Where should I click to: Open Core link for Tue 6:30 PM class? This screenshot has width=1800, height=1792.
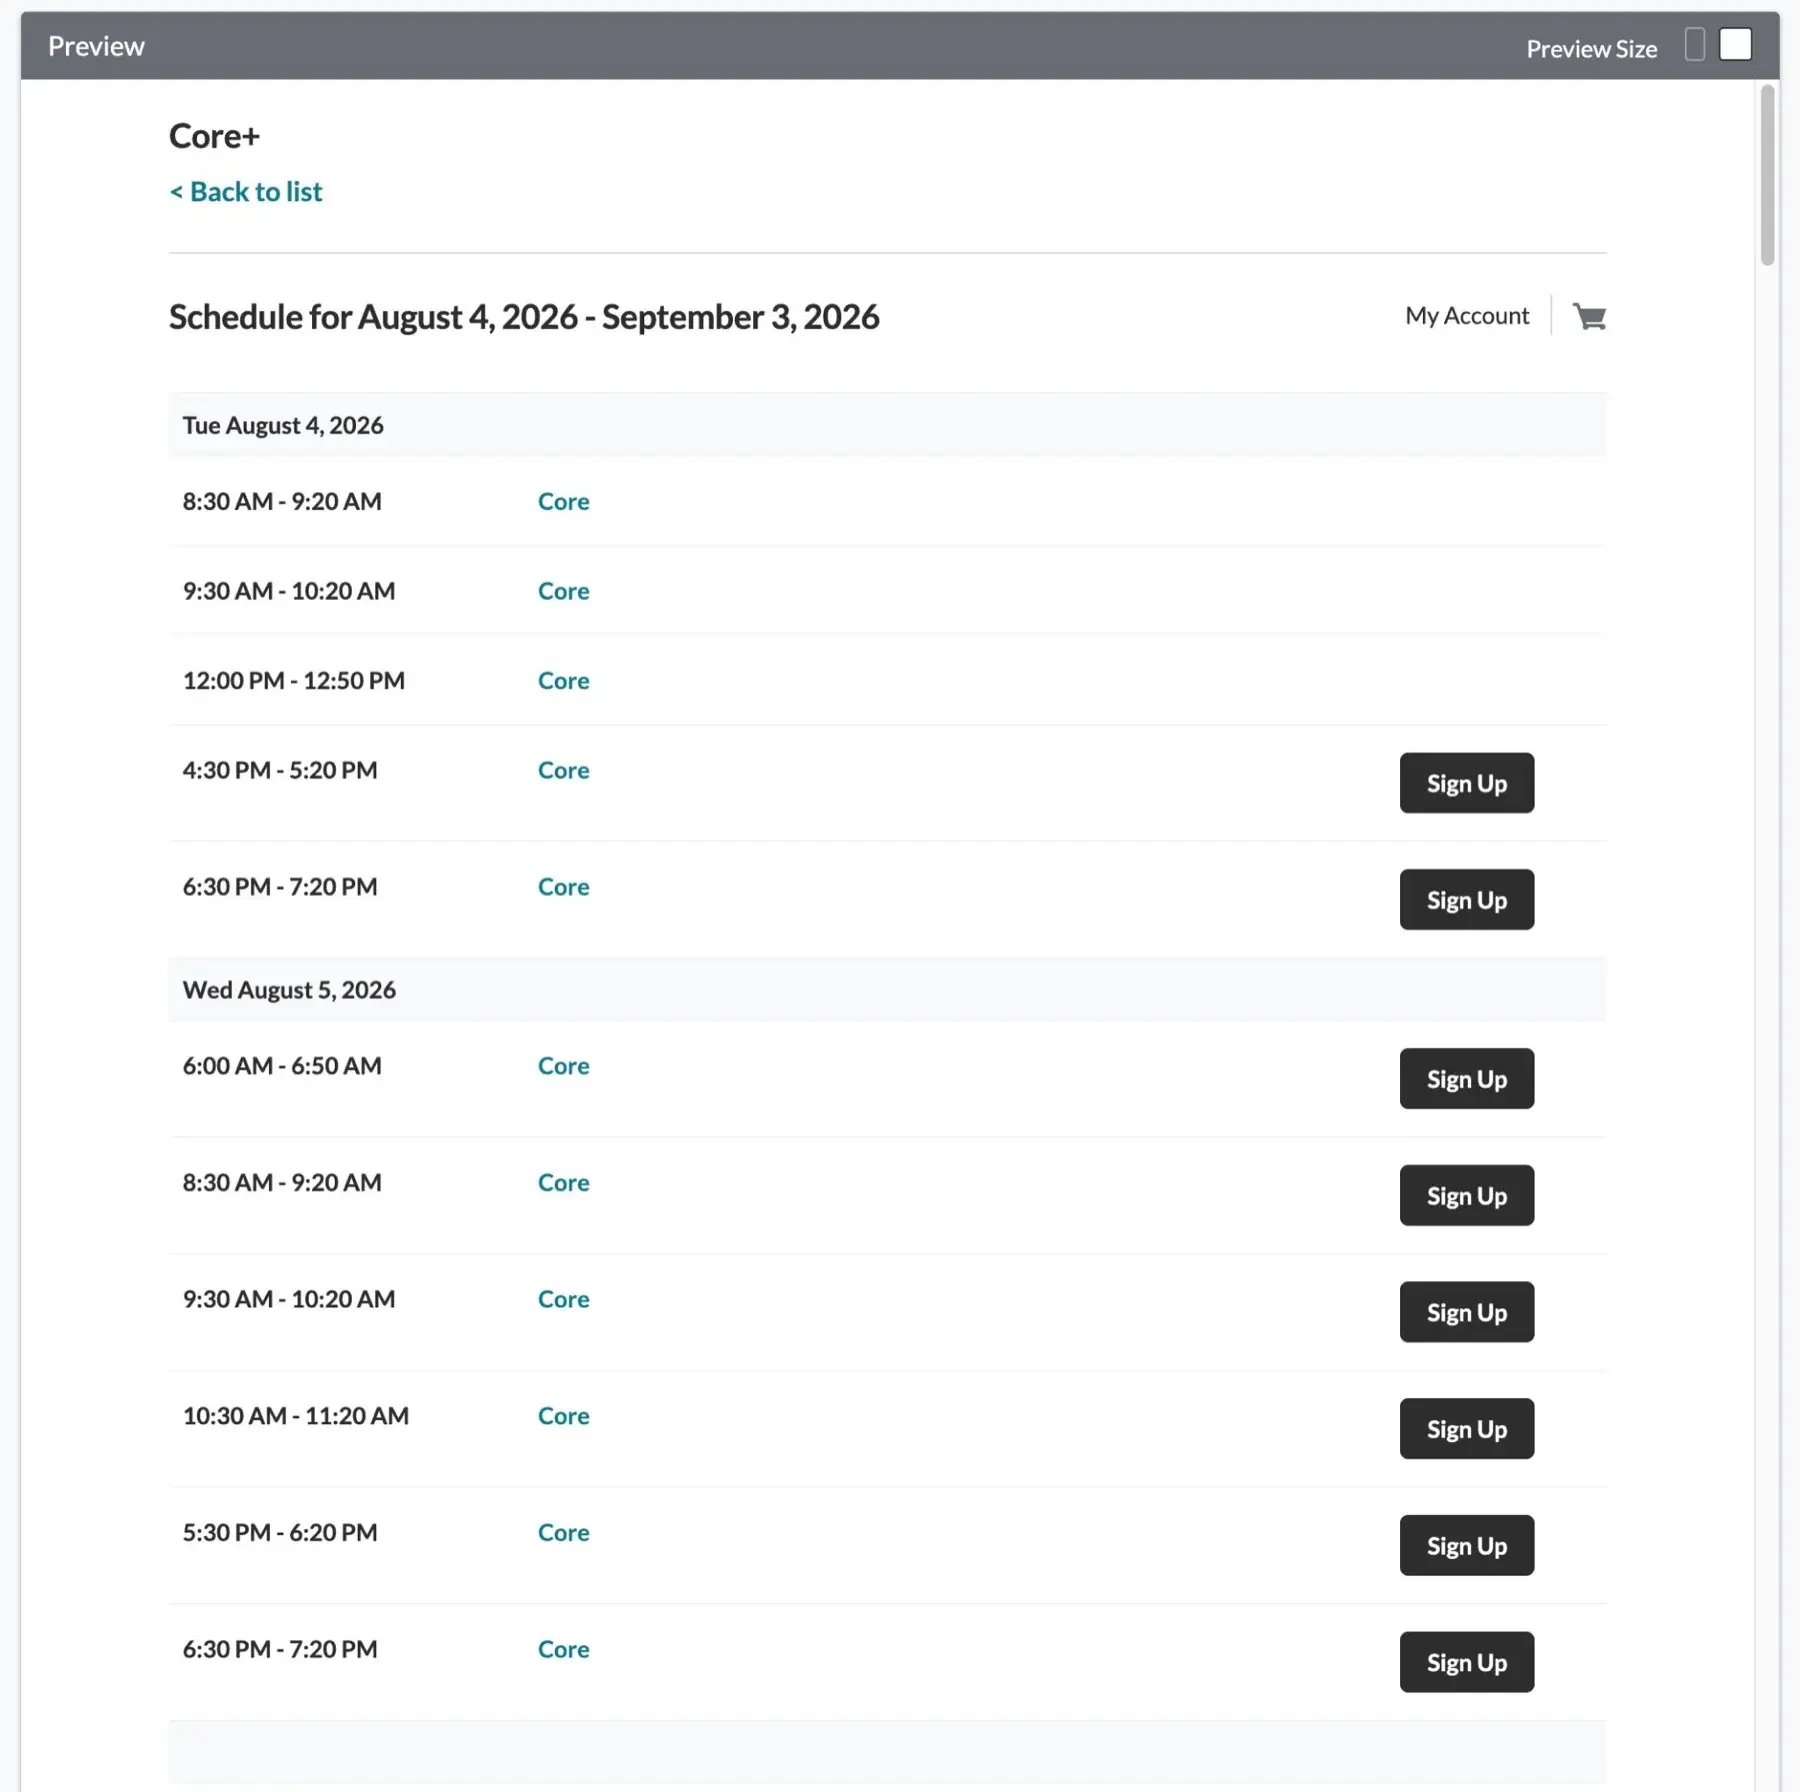563,887
